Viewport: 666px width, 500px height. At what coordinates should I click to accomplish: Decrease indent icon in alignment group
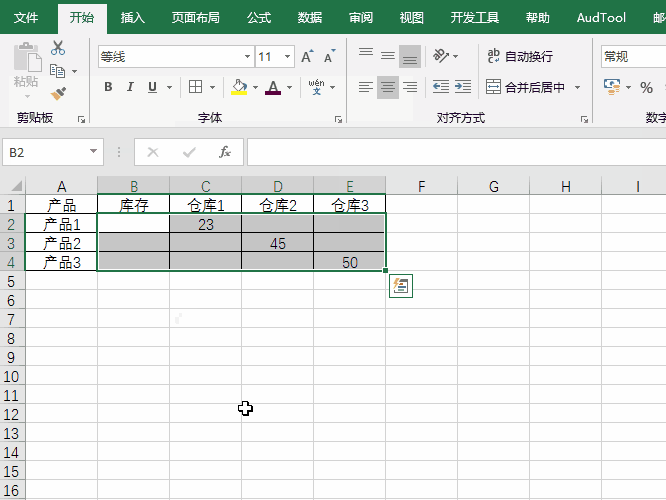pos(441,87)
